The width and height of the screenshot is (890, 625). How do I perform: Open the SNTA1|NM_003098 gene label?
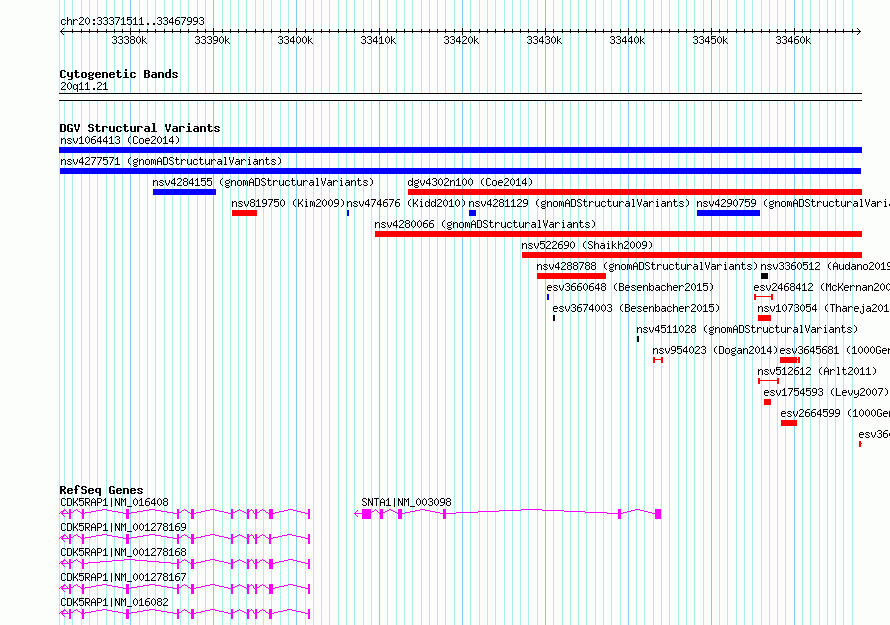pyautogui.click(x=406, y=502)
